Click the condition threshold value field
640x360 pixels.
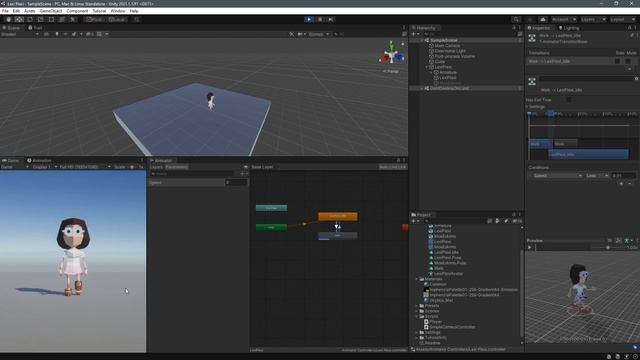pyautogui.click(x=623, y=176)
